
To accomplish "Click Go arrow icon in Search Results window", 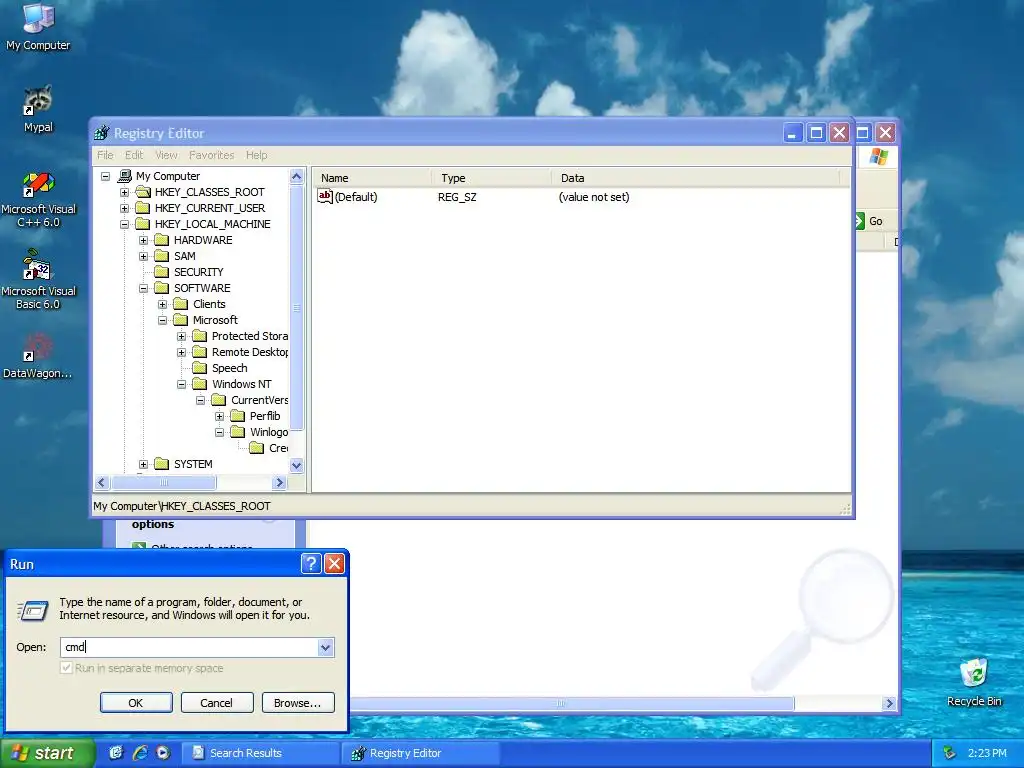I will click(859, 221).
